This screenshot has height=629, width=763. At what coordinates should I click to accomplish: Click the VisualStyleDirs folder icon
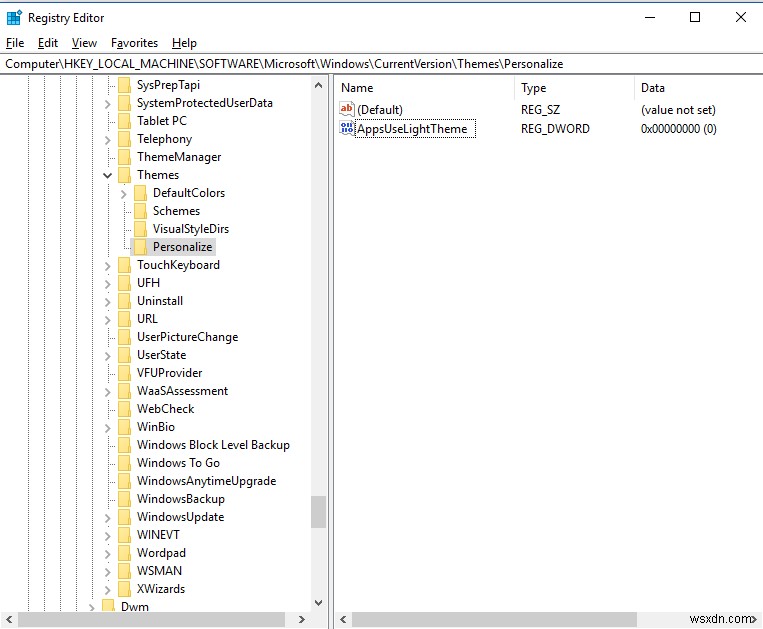140,229
